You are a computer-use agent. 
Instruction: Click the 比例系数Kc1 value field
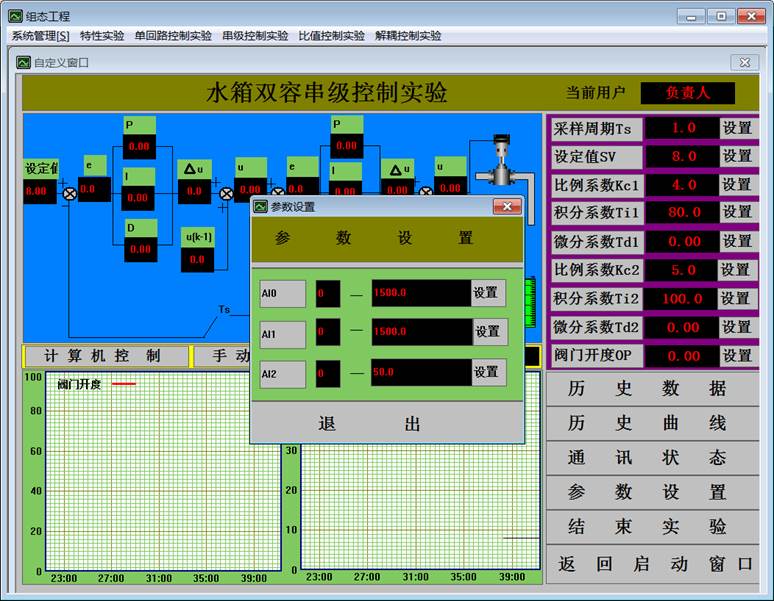point(682,185)
